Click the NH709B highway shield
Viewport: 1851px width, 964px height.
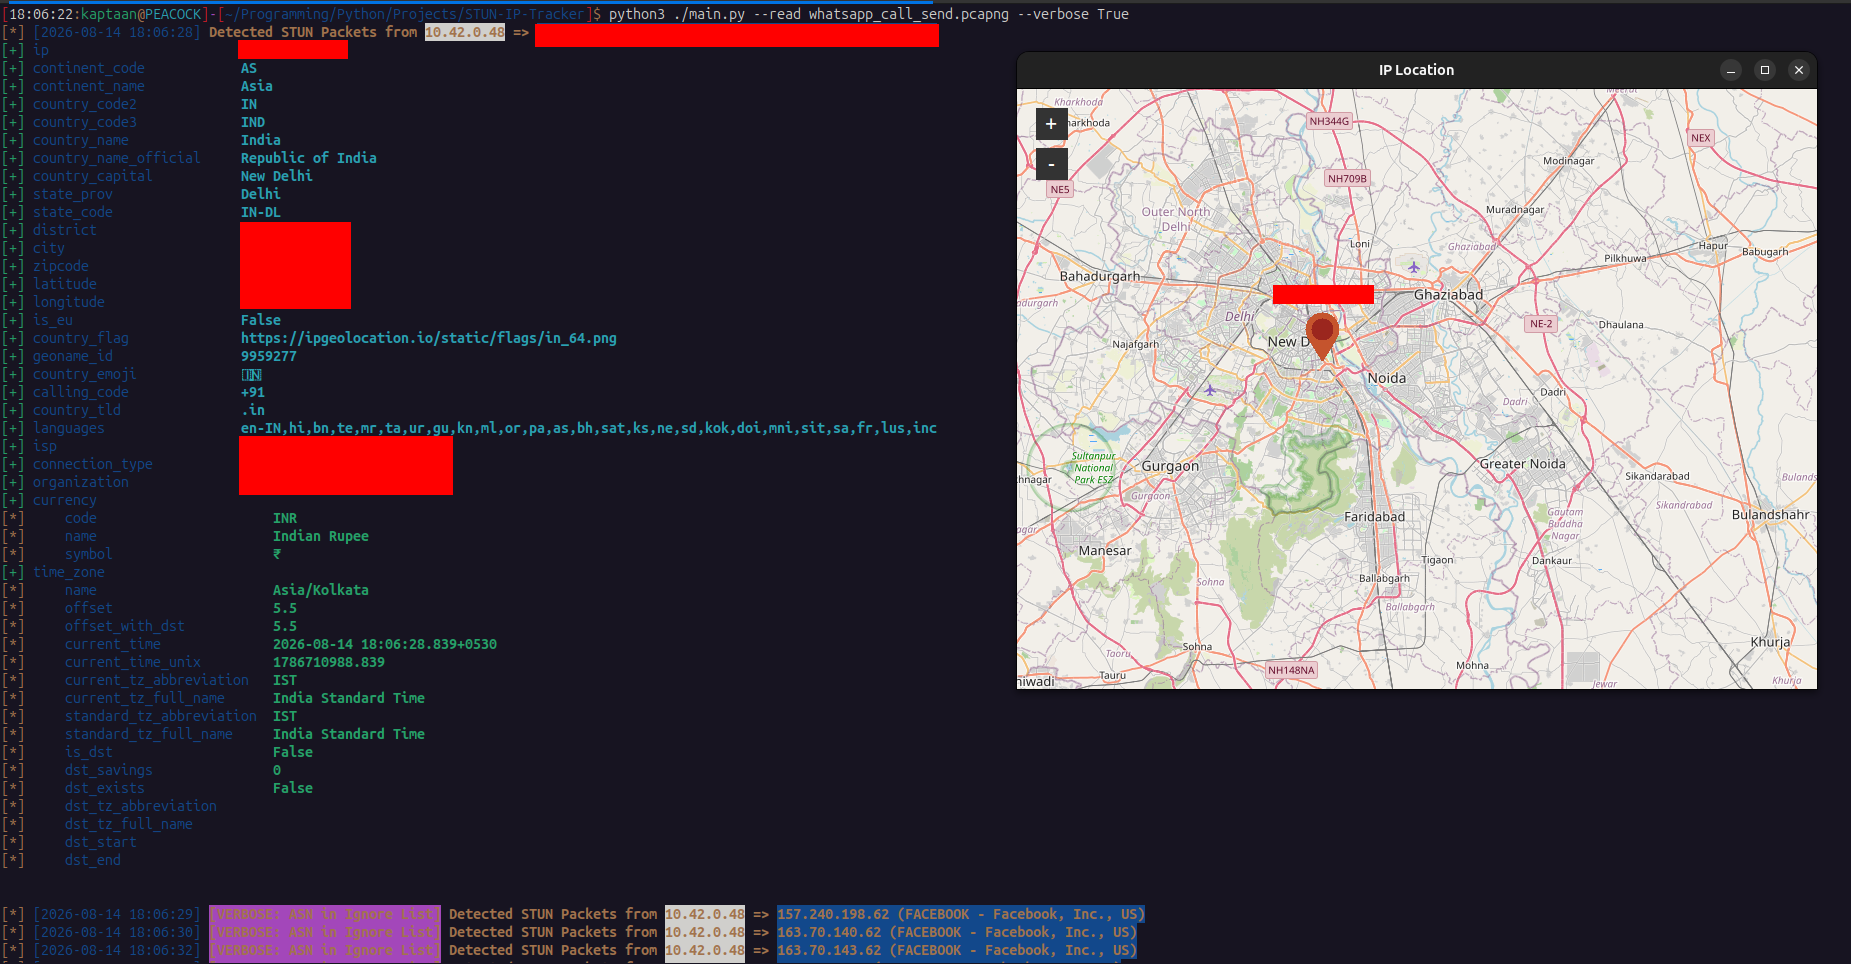(x=1347, y=179)
